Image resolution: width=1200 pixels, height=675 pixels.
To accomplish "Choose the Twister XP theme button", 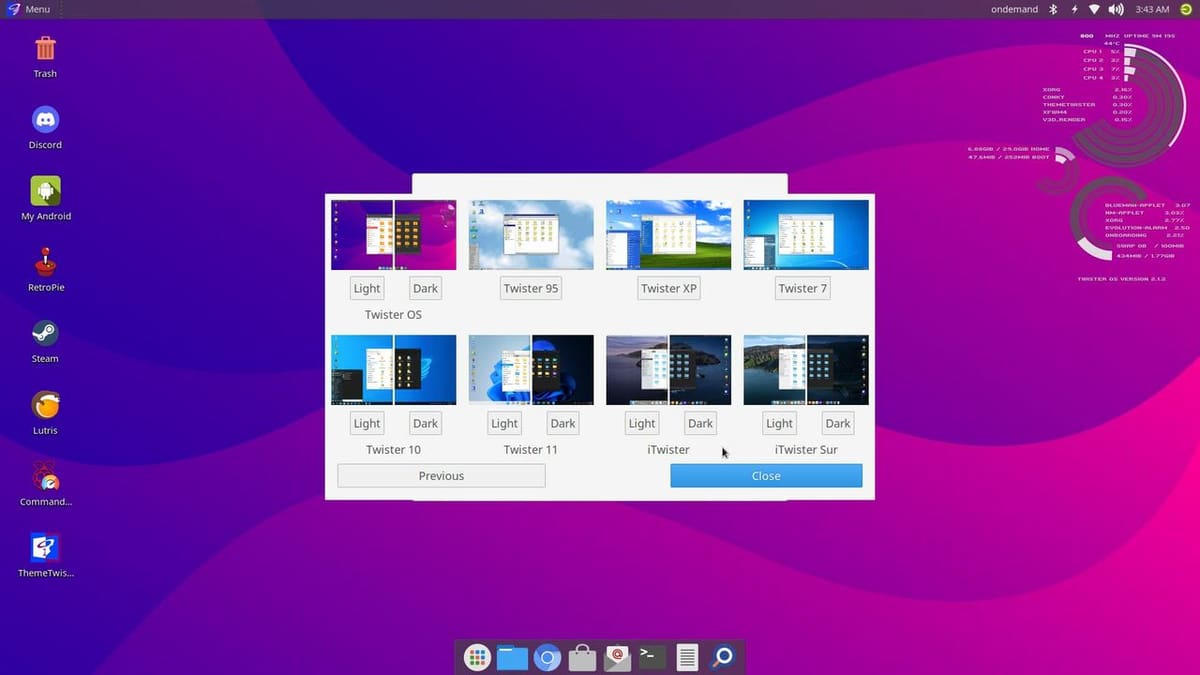I will click(668, 288).
